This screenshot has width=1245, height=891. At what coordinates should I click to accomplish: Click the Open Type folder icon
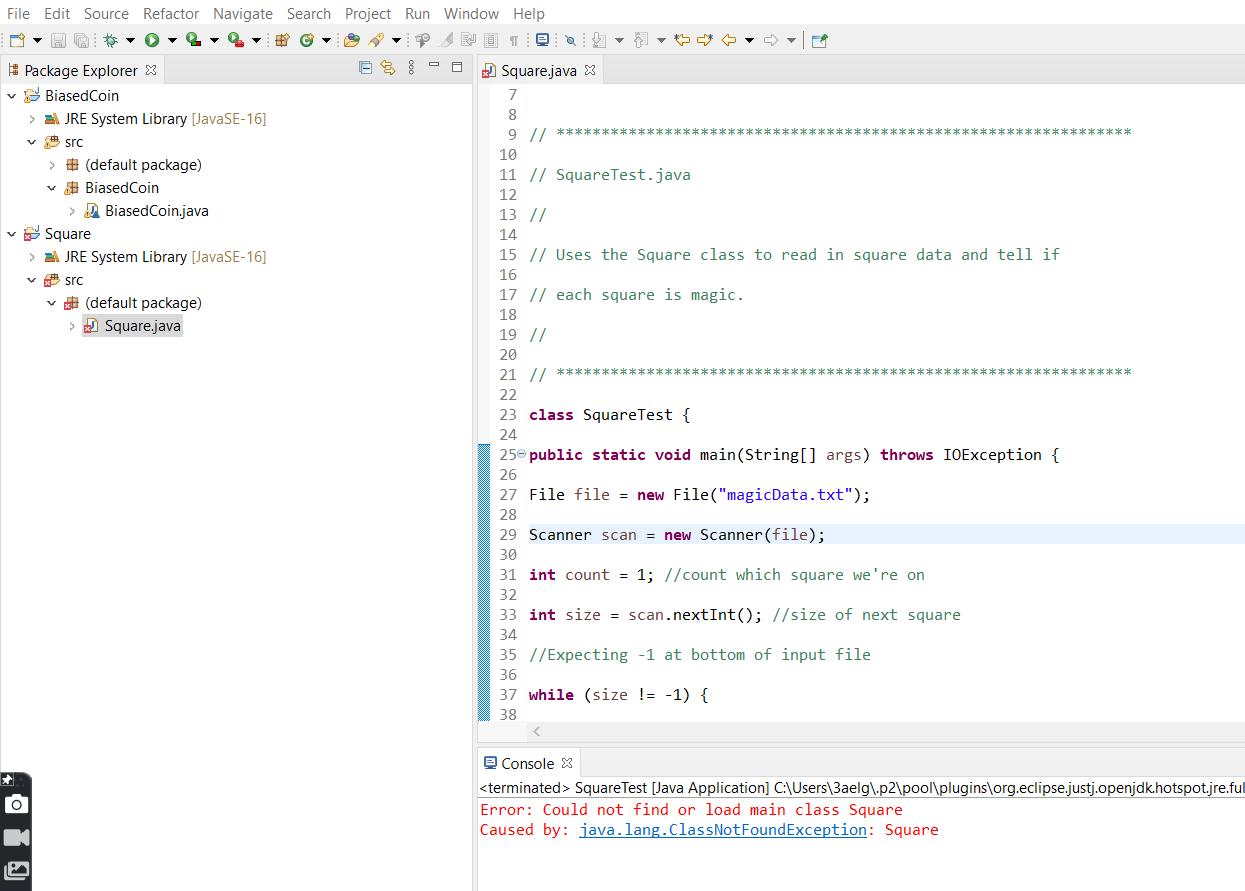coord(351,40)
